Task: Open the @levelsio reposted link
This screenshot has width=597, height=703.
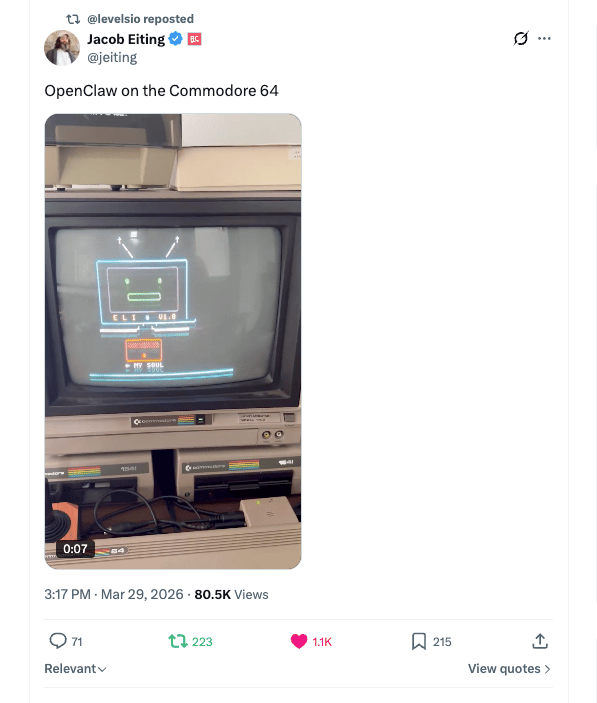Action: click(x=140, y=19)
